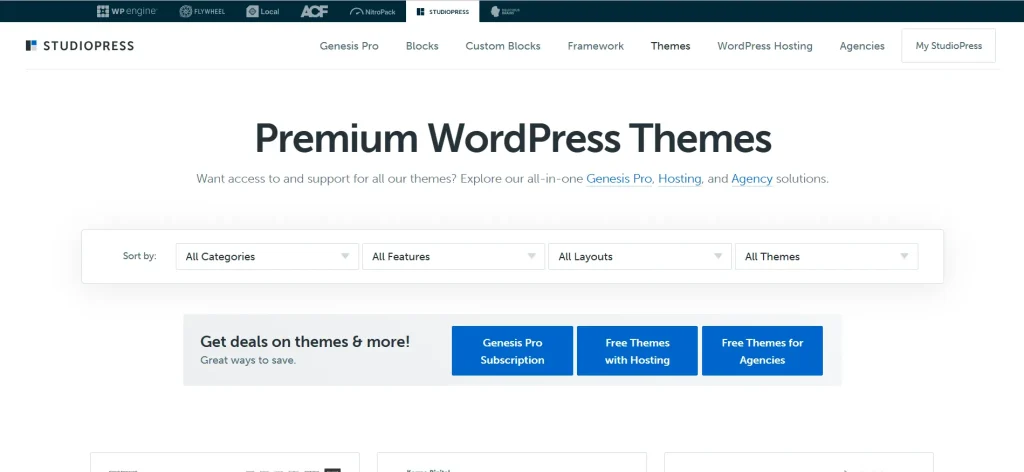Go to Custom Blocks in navigation

(503, 46)
